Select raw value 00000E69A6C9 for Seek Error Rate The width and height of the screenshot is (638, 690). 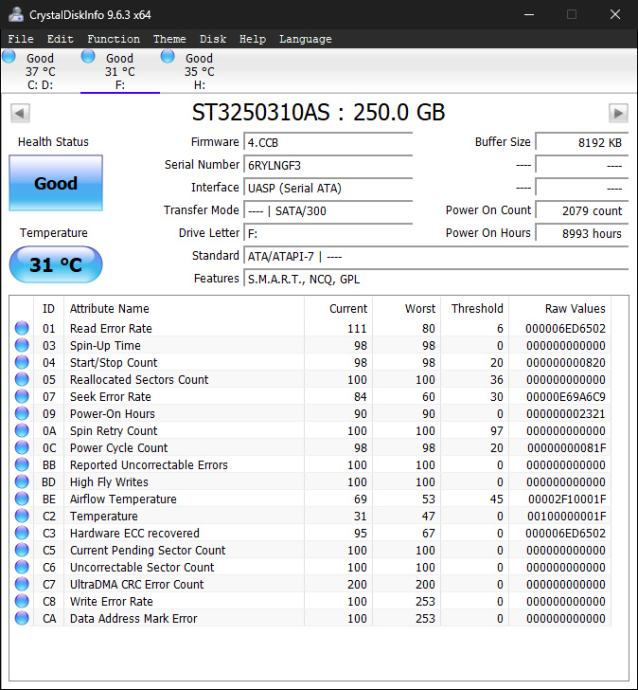point(566,396)
